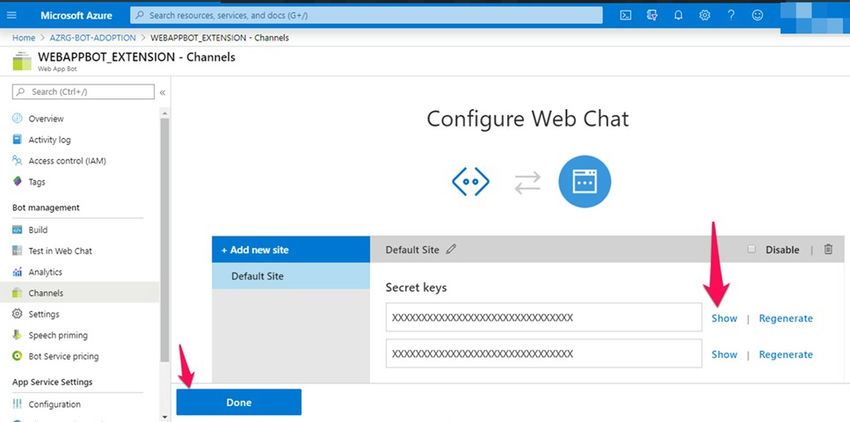Open directory and subscription filter icon
The image size is (850, 422).
tap(652, 15)
